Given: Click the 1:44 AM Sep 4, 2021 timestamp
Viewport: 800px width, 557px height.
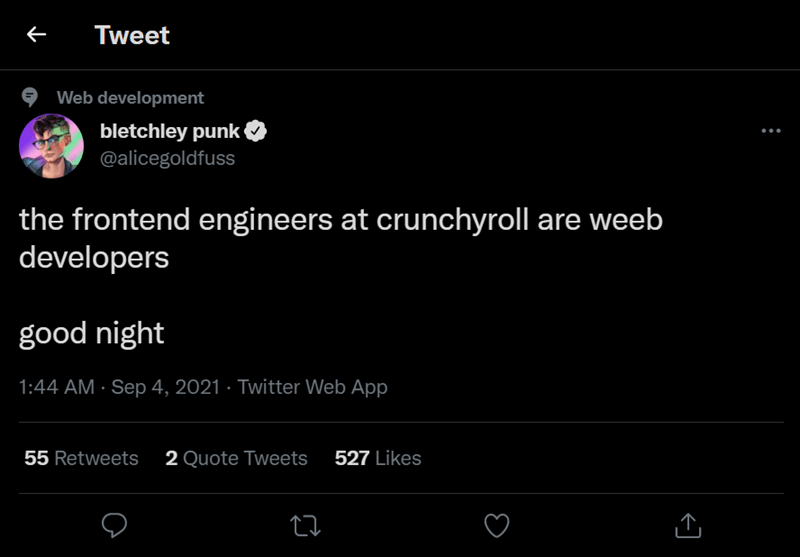Looking at the screenshot, I should click(119, 387).
